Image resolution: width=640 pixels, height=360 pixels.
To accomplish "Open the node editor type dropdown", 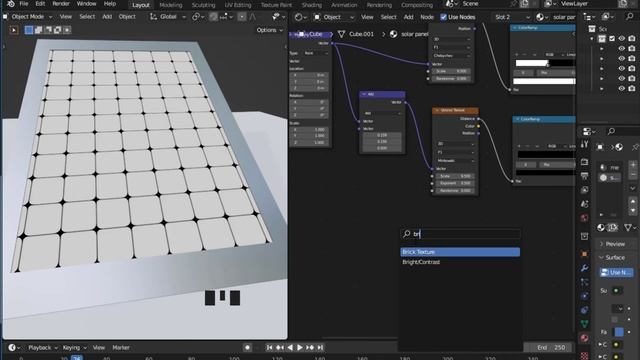I will coord(300,17).
